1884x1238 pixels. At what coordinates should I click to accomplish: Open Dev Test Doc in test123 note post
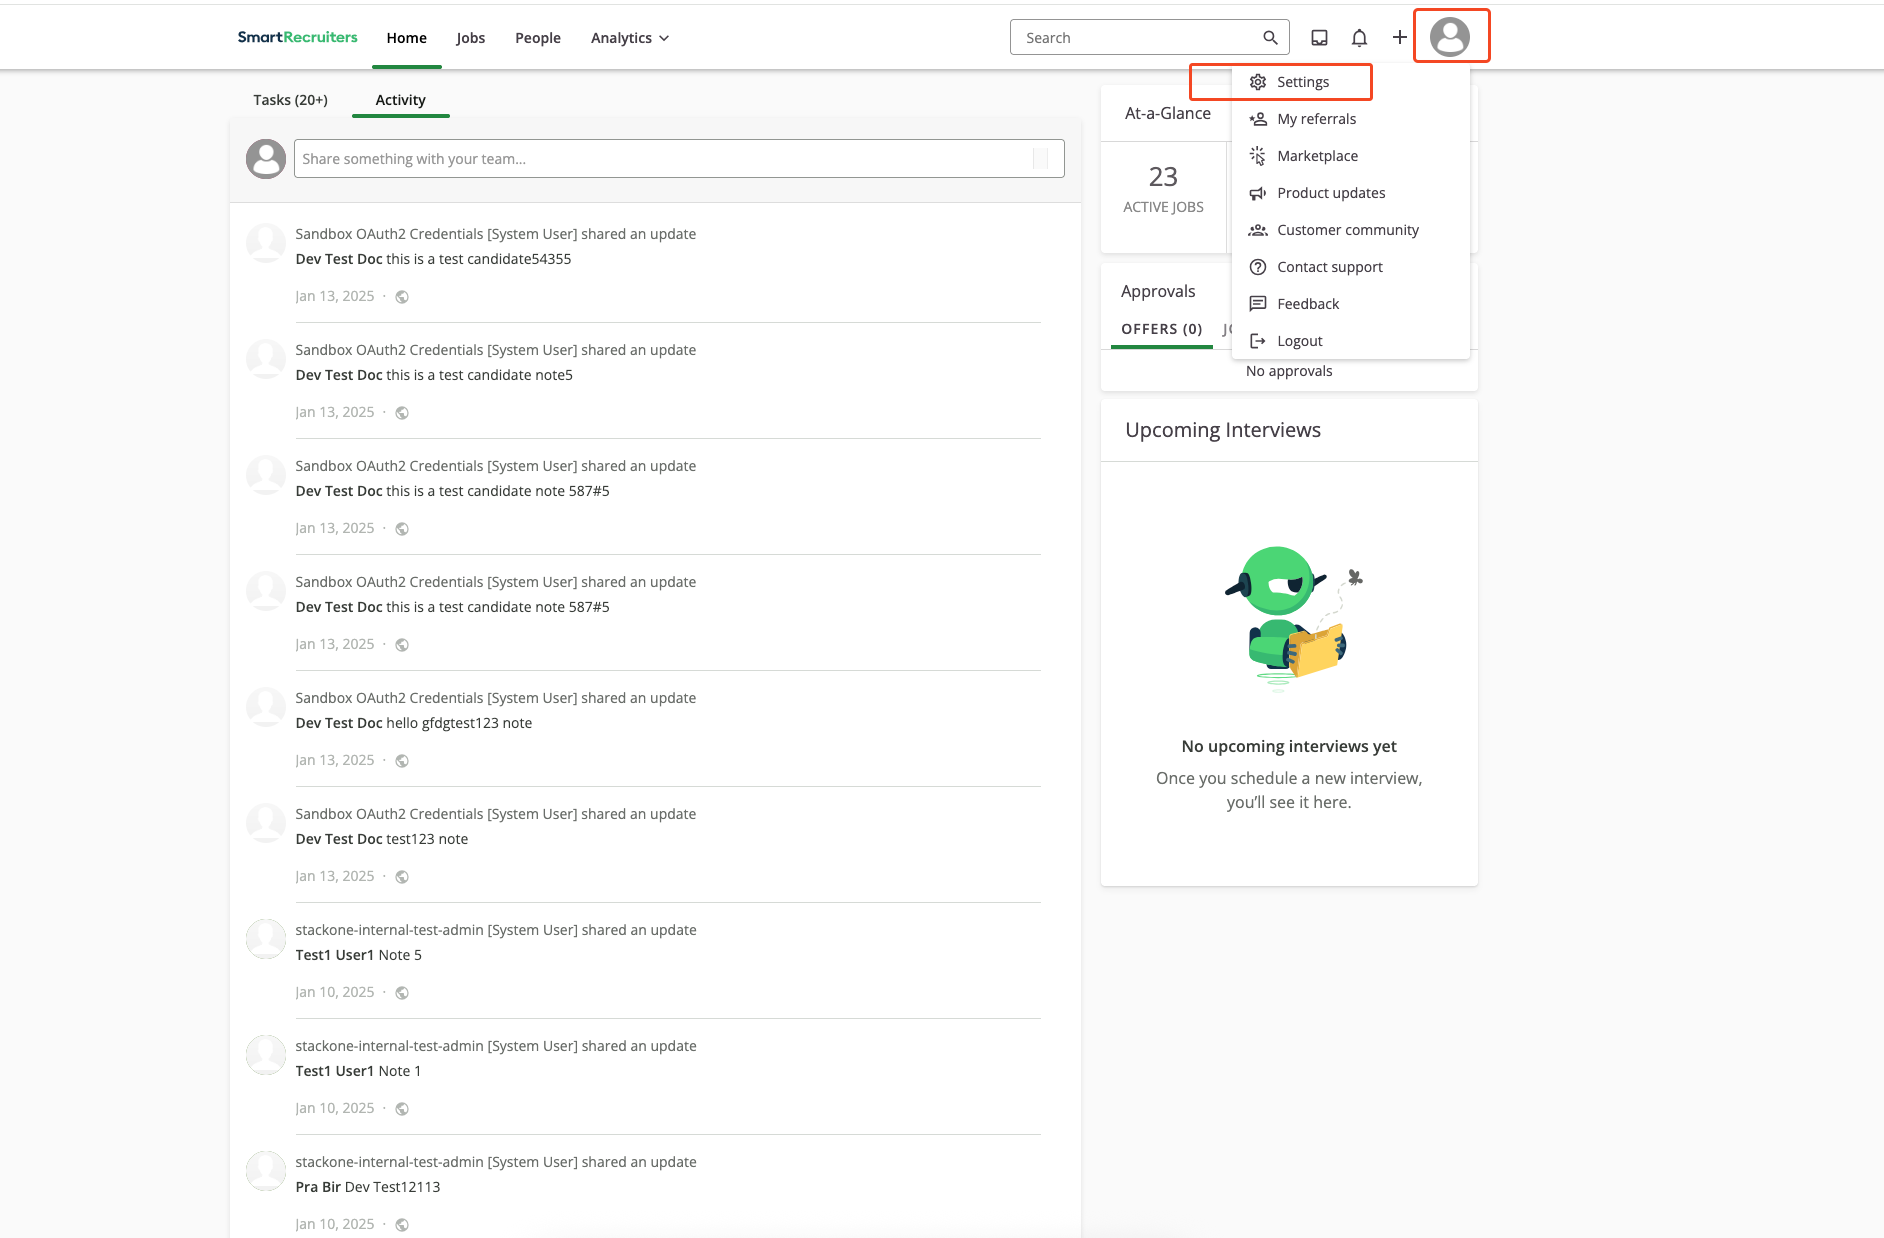[339, 839]
